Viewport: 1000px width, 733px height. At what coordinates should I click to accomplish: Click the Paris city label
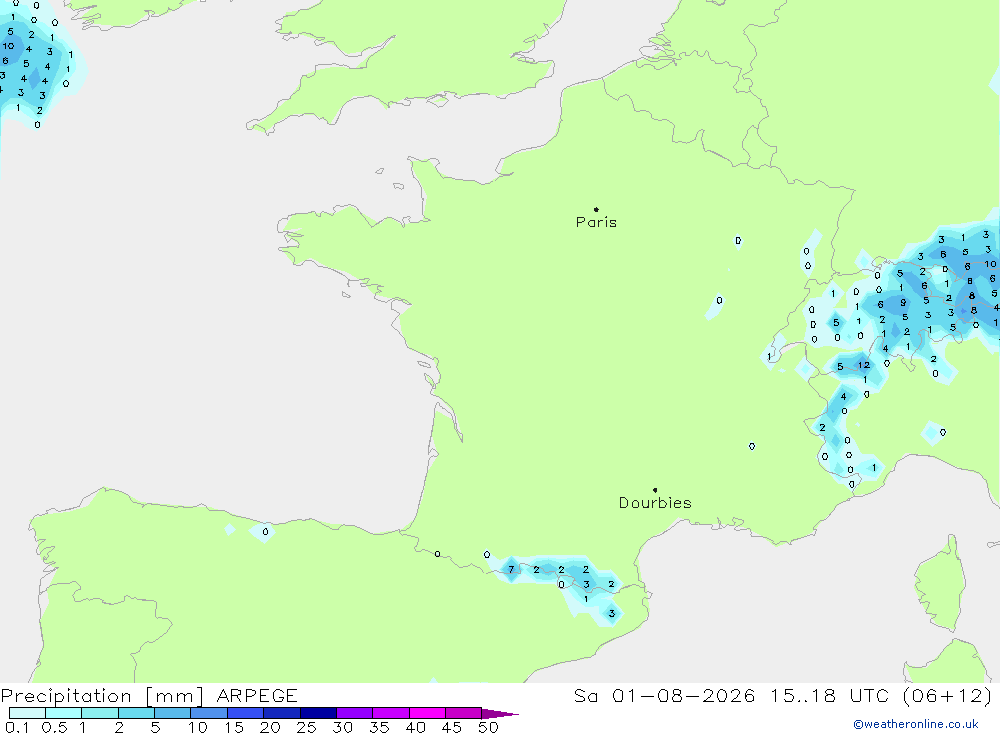pyautogui.click(x=596, y=222)
